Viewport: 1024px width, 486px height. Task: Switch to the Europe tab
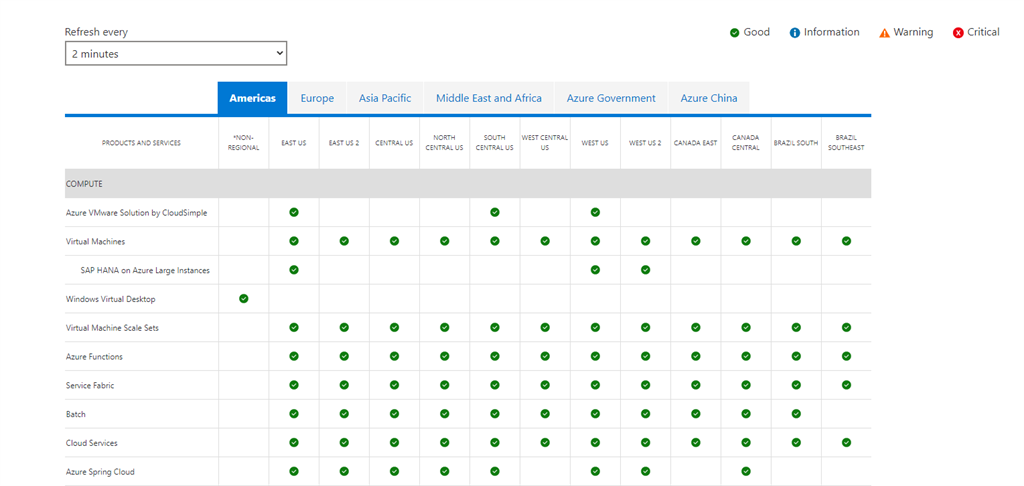(317, 98)
